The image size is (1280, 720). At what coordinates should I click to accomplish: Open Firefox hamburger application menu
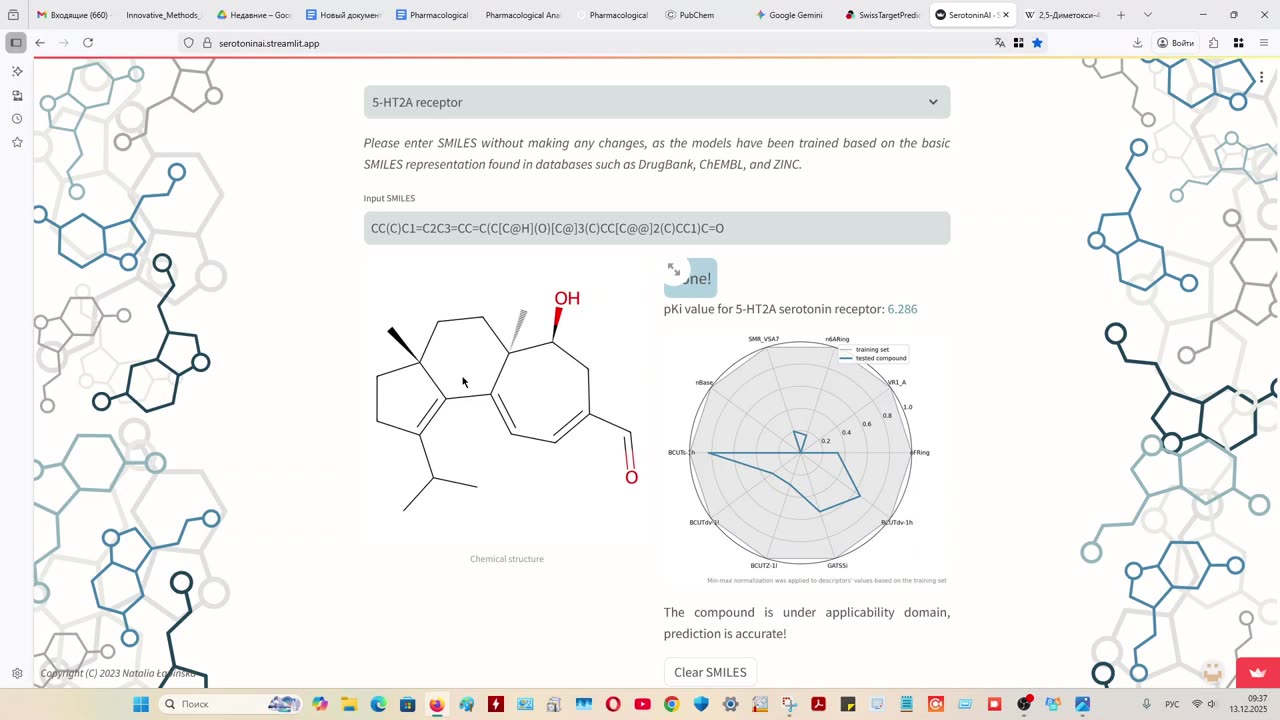pos(1265,43)
